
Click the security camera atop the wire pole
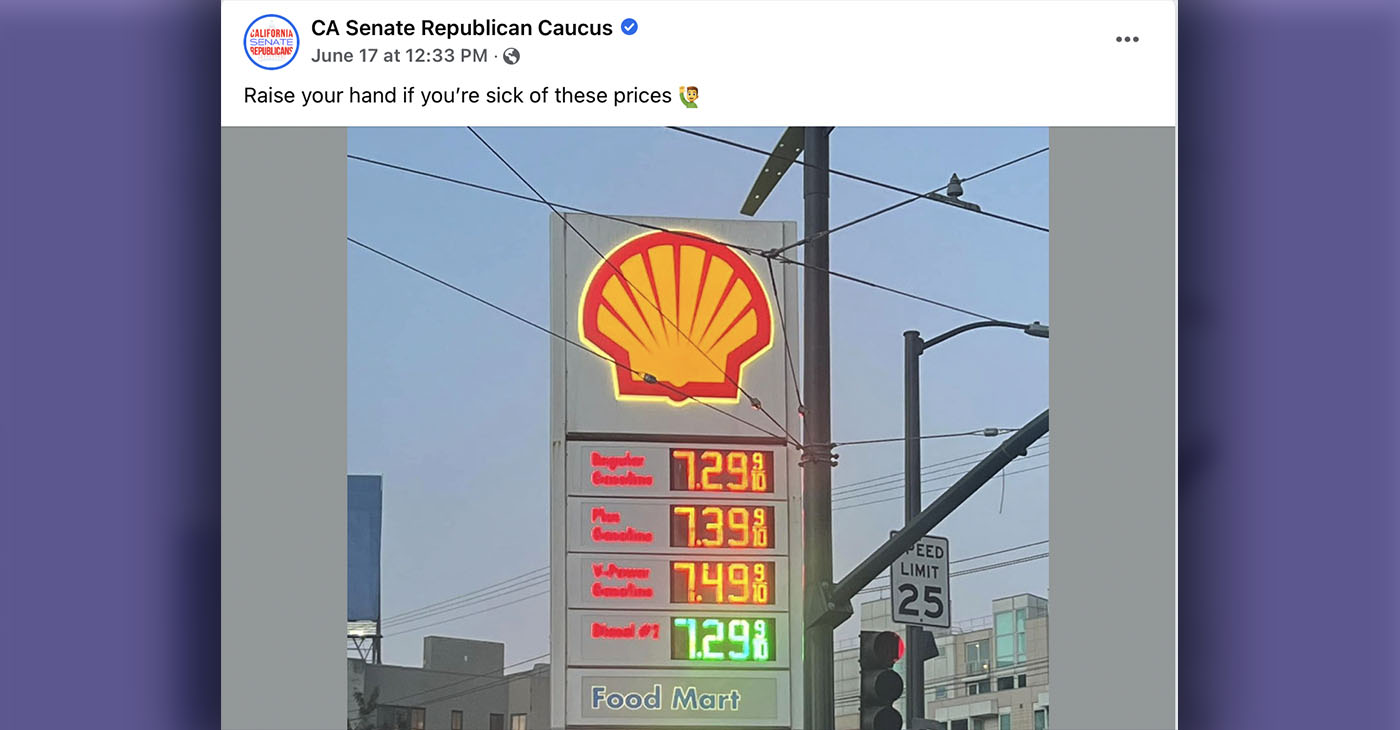coord(957,187)
